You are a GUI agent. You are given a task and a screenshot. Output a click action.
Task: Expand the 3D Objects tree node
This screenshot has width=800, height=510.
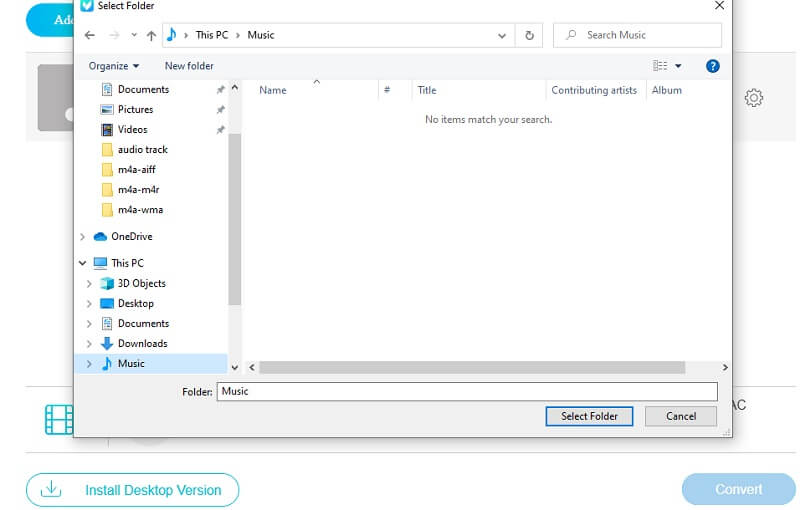[89, 283]
